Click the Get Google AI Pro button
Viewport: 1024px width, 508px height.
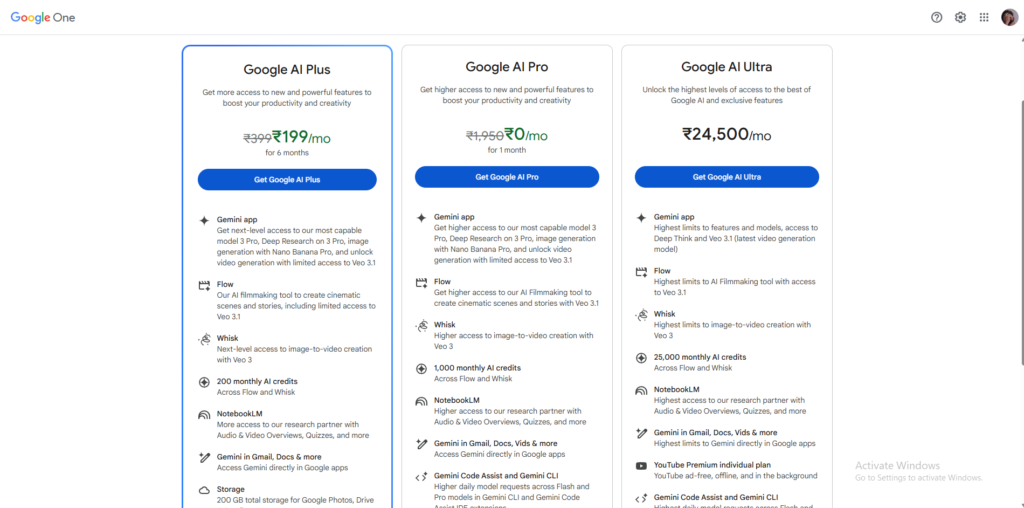coord(507,177)
